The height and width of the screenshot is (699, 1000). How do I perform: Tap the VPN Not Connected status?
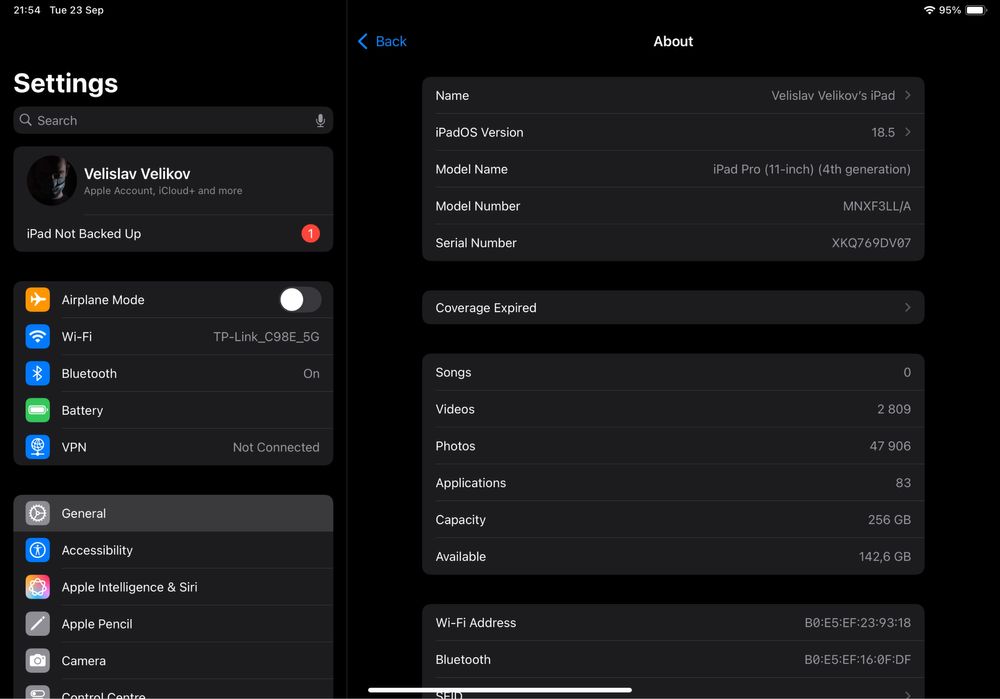click(x=276, y=447)
